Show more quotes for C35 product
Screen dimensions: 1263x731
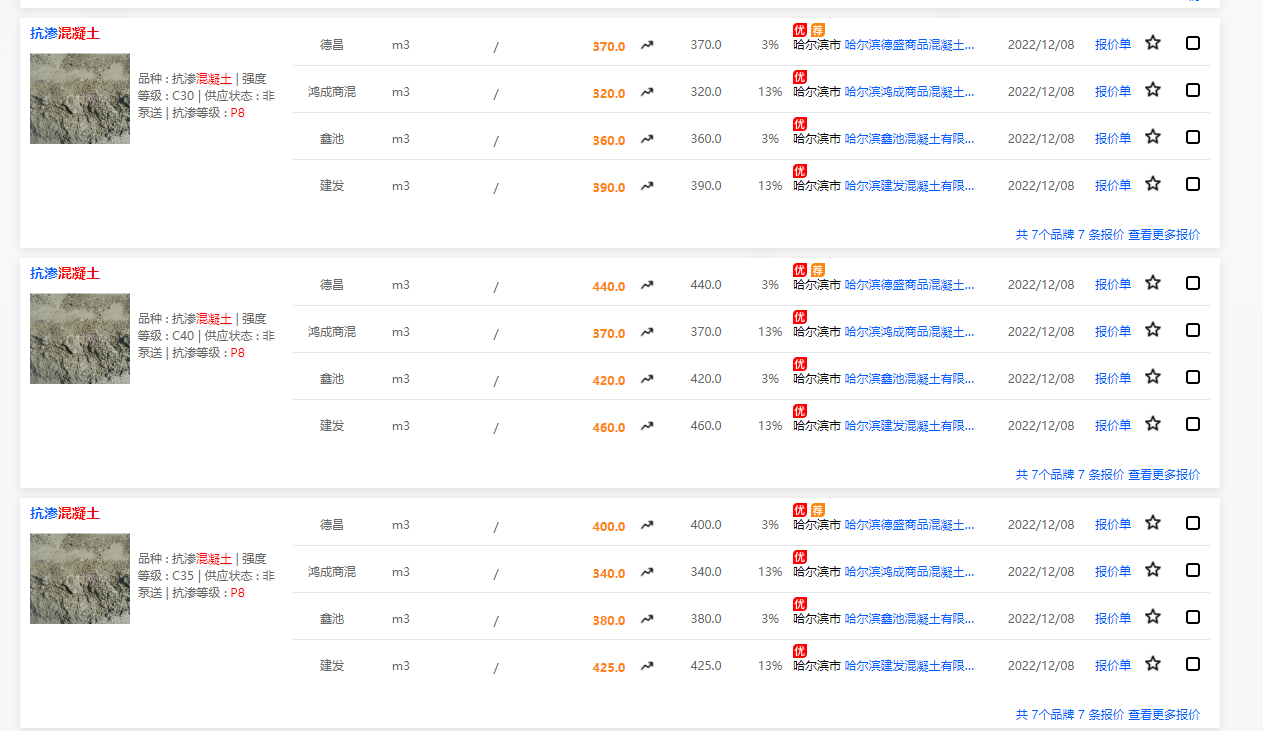click(x=1164, y=715)
